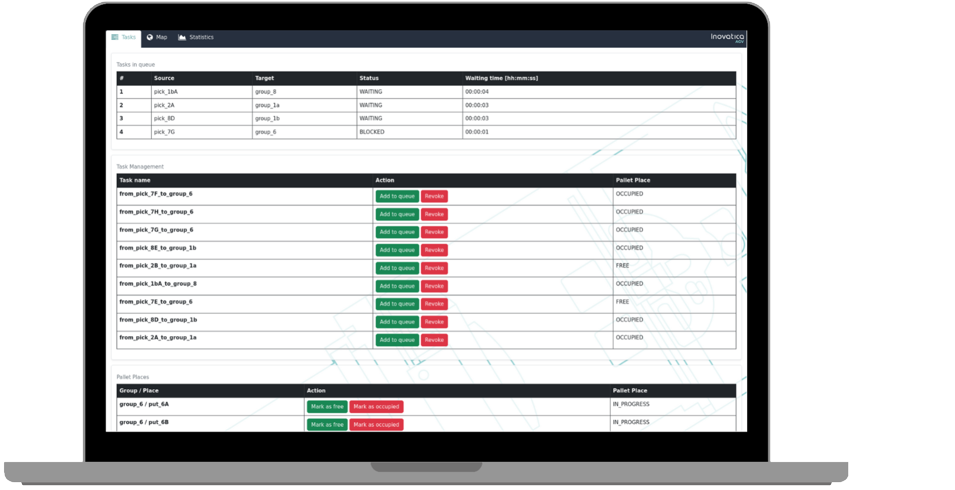The width and height of the screenshot is (955, 490).
Task: Revoke task from_pick_8D_to_group_1b
Action: click(434, 322)
